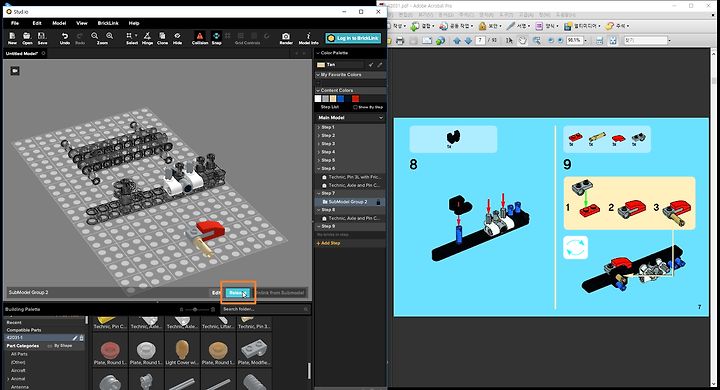Click the Acrobat page number field

coord(480,40)
